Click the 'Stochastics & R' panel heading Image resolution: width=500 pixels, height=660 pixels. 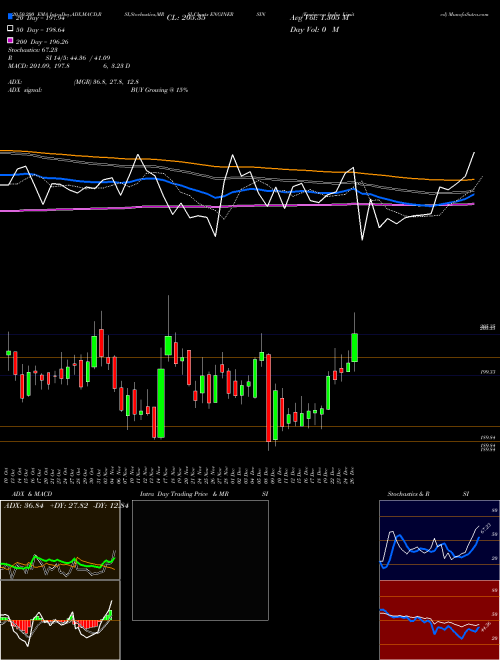point(408,494)
